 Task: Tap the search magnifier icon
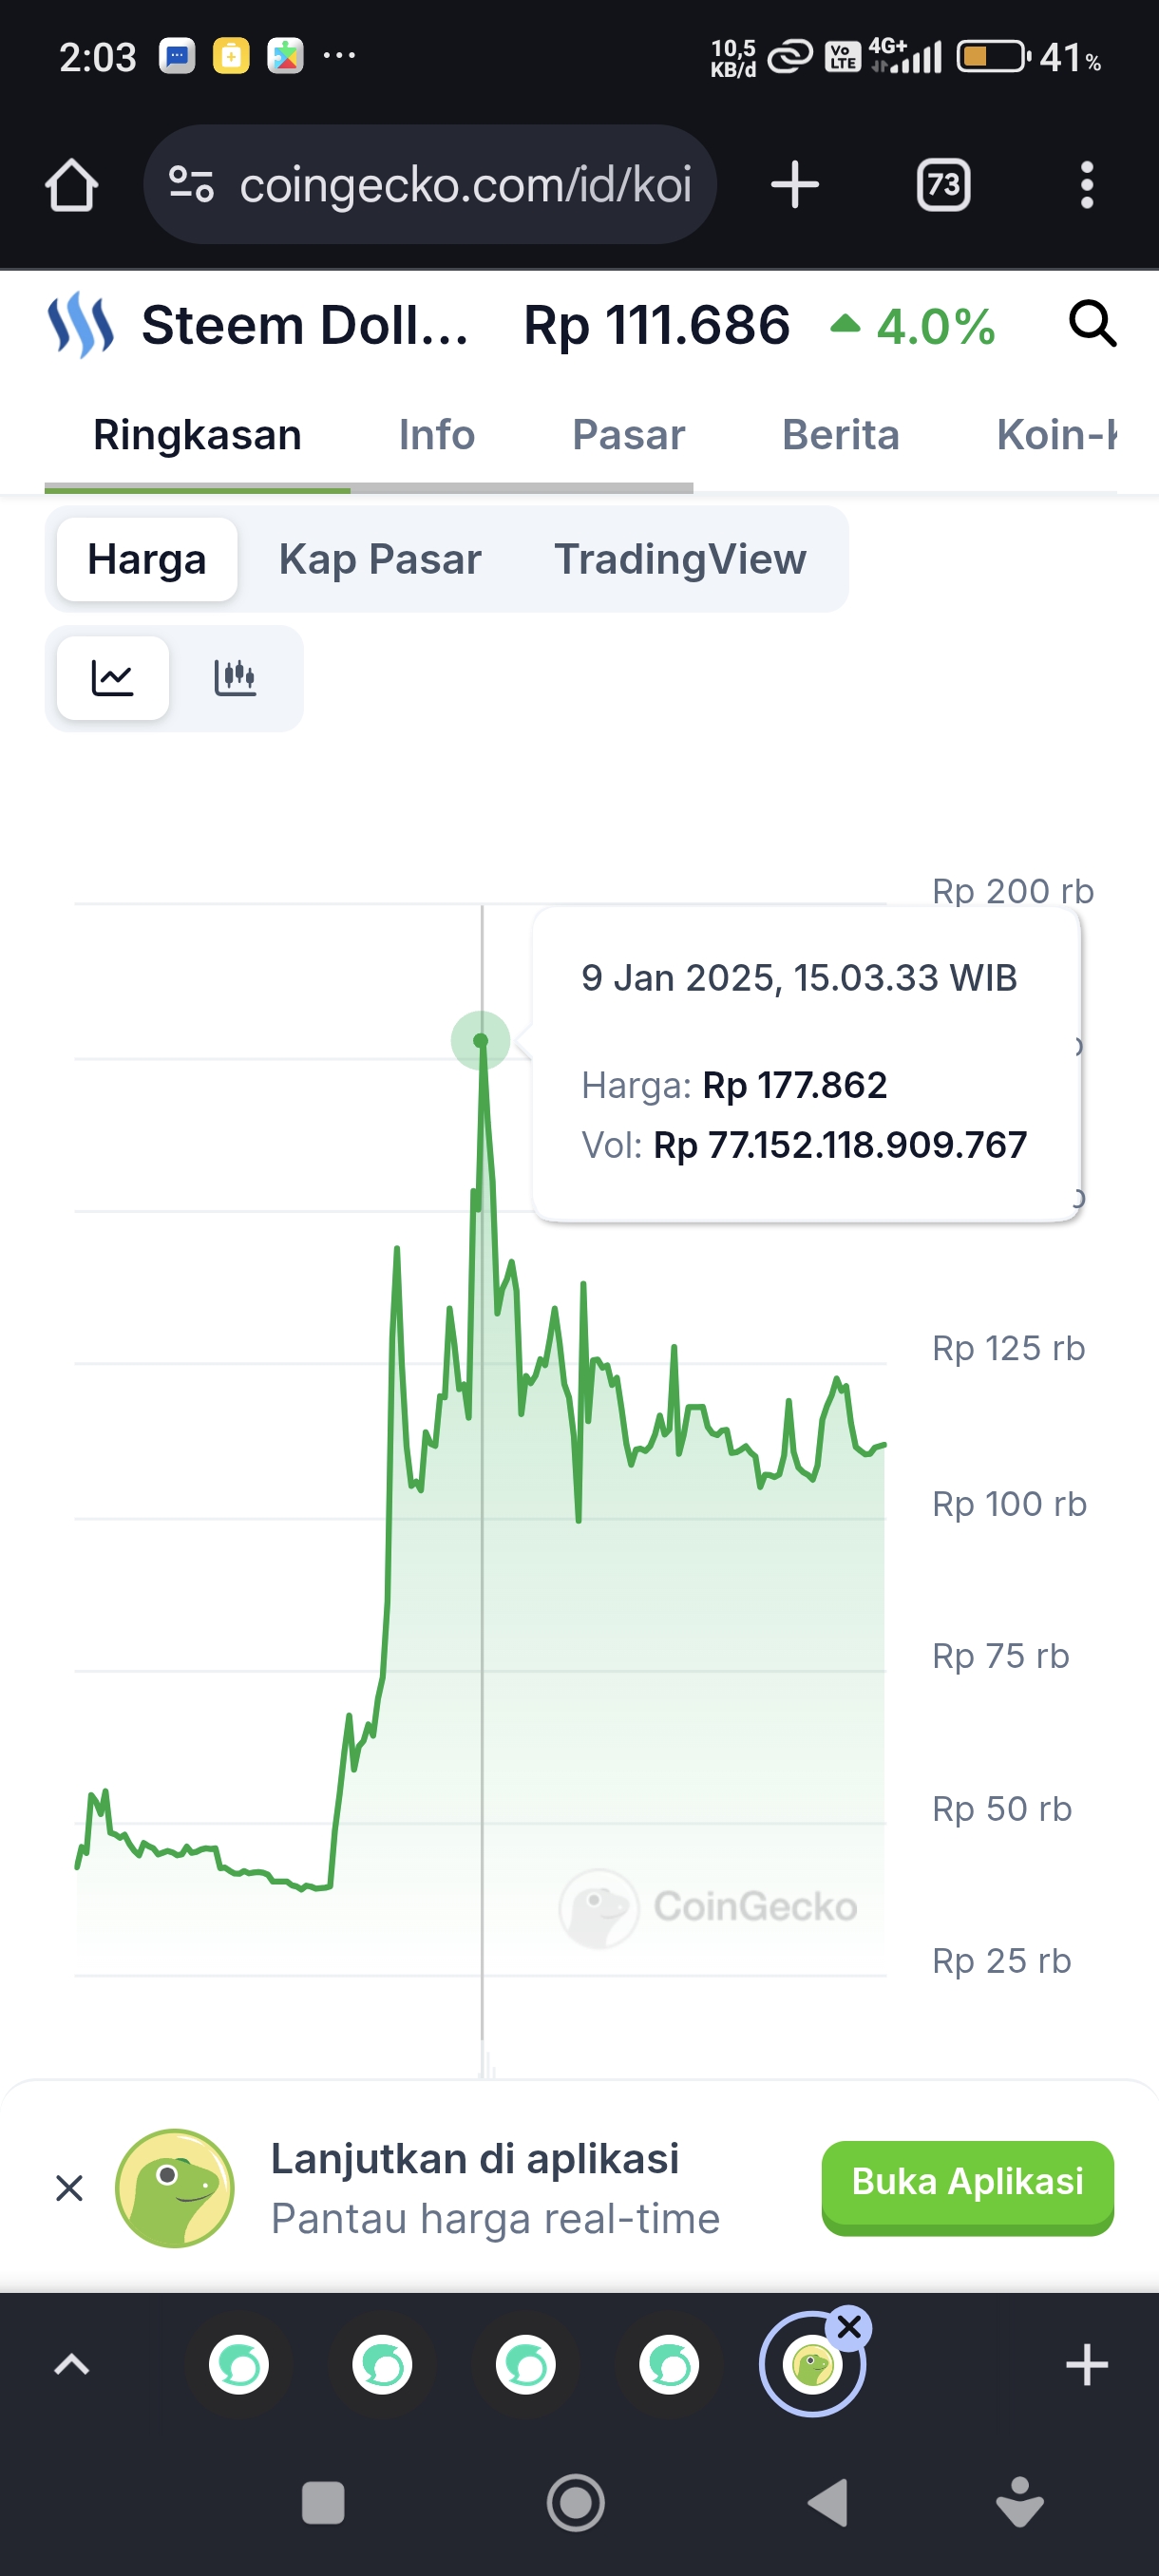pos(1092,324)
